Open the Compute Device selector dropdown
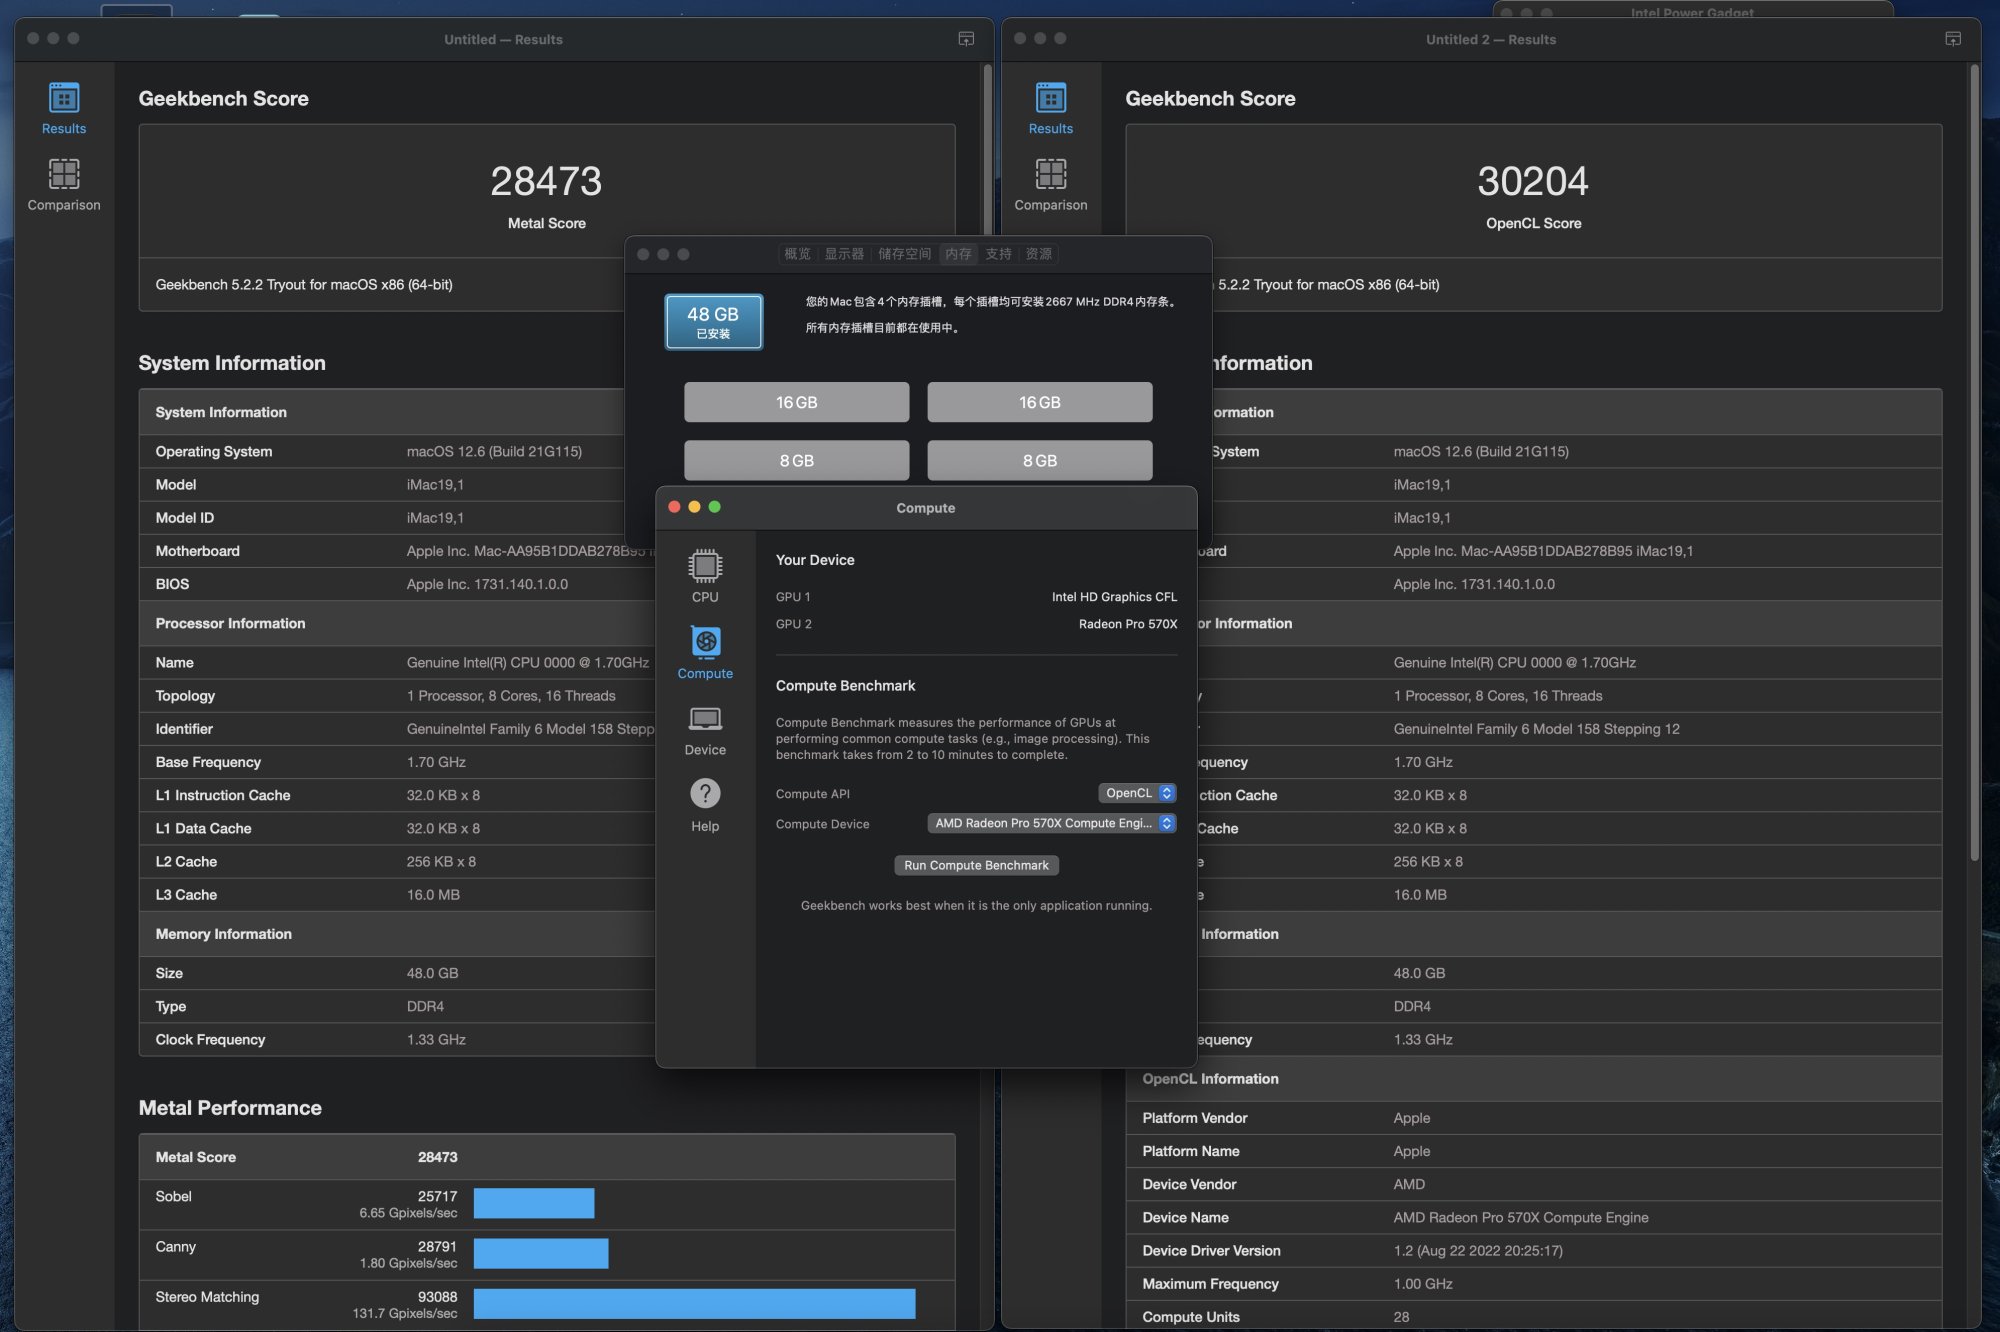The height and width of the screenshot is (1332, 2000). pyautogui.click(x=1051, y=823)
